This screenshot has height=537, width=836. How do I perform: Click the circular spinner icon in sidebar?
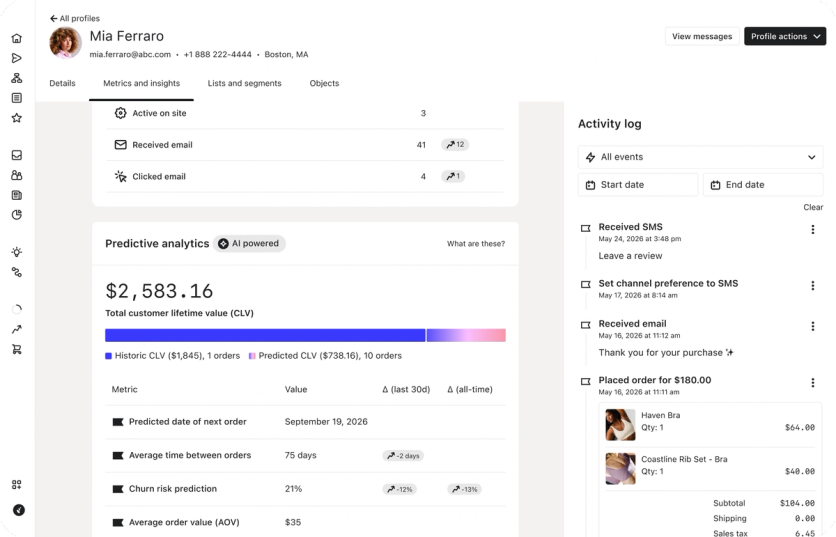point(17,309)
